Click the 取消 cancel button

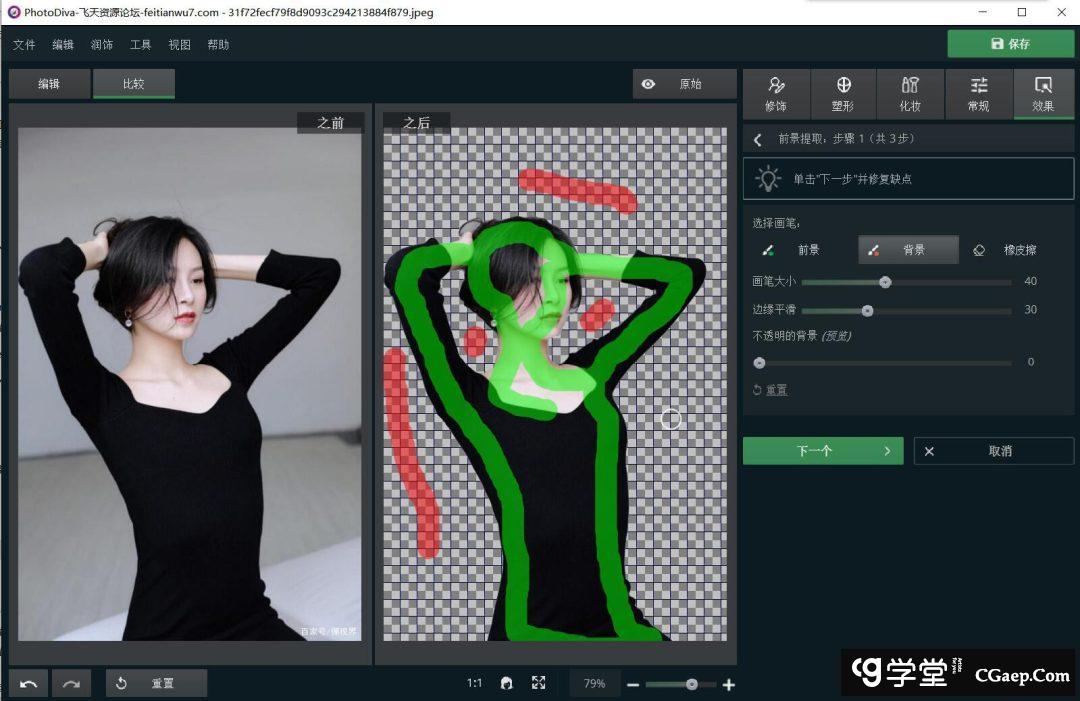(994, 451)
